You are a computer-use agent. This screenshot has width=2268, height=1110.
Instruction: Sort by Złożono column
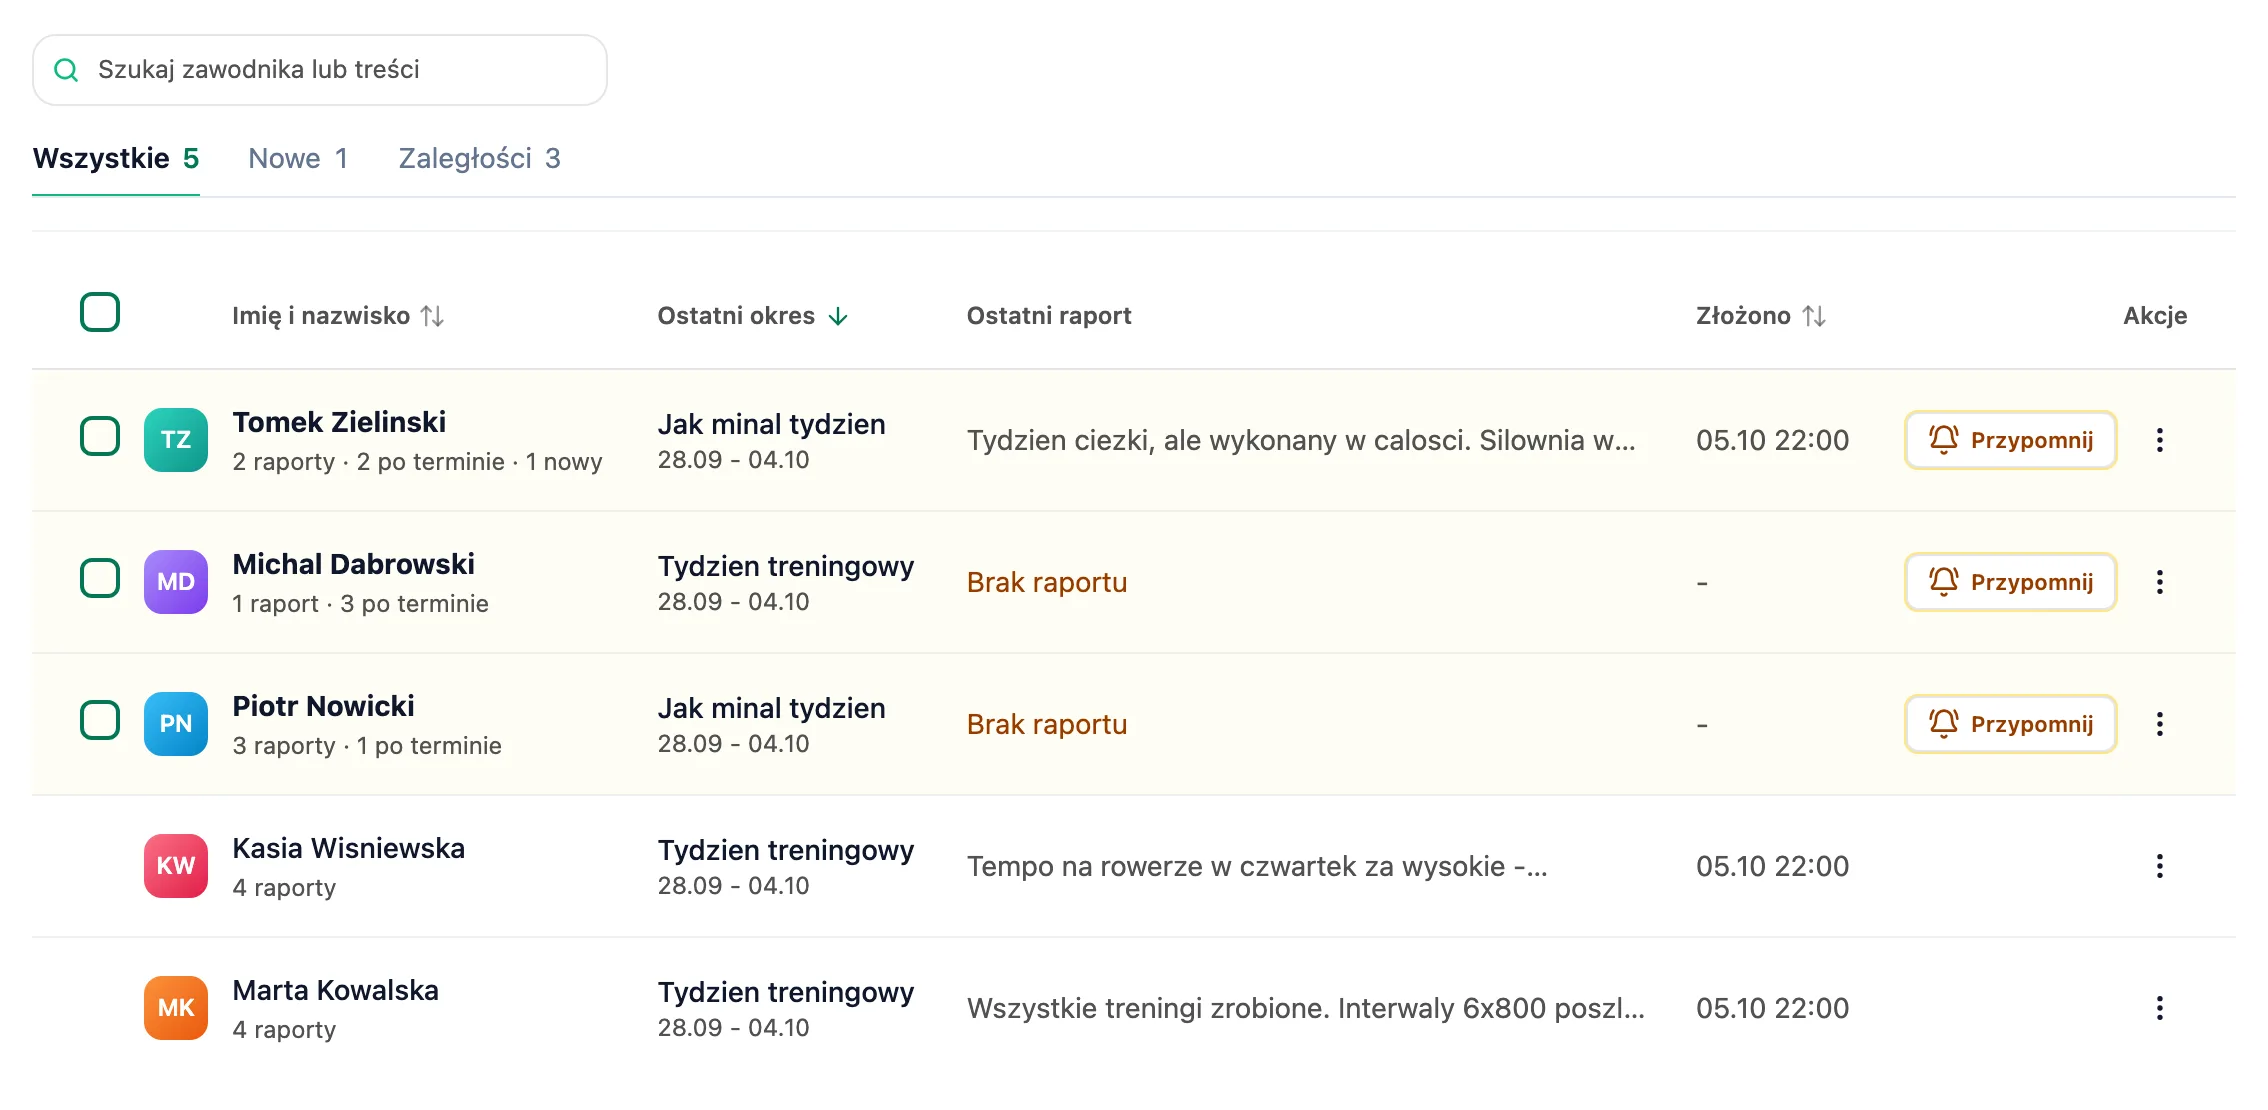(1761, 316)
